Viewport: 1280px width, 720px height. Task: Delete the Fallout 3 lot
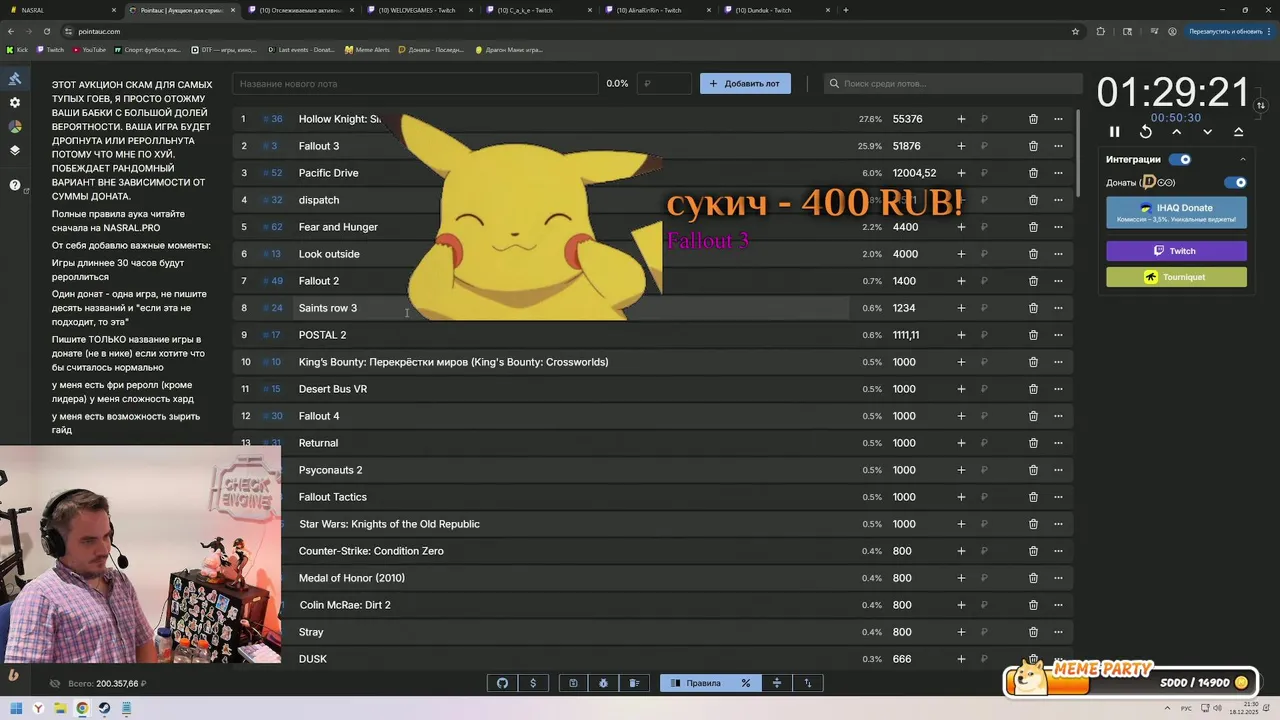[1033, 146]
